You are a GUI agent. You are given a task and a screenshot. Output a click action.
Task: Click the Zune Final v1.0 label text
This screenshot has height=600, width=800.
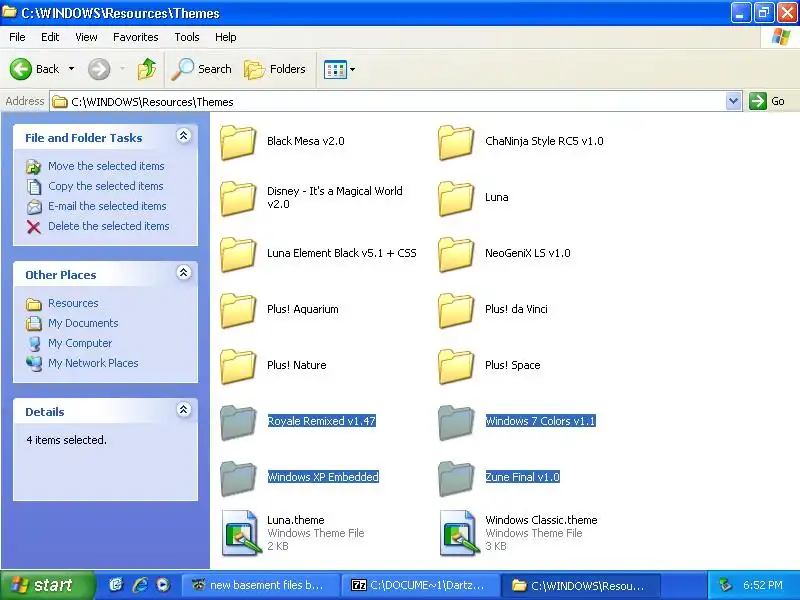pyautogui.click(x=522, y=477)
